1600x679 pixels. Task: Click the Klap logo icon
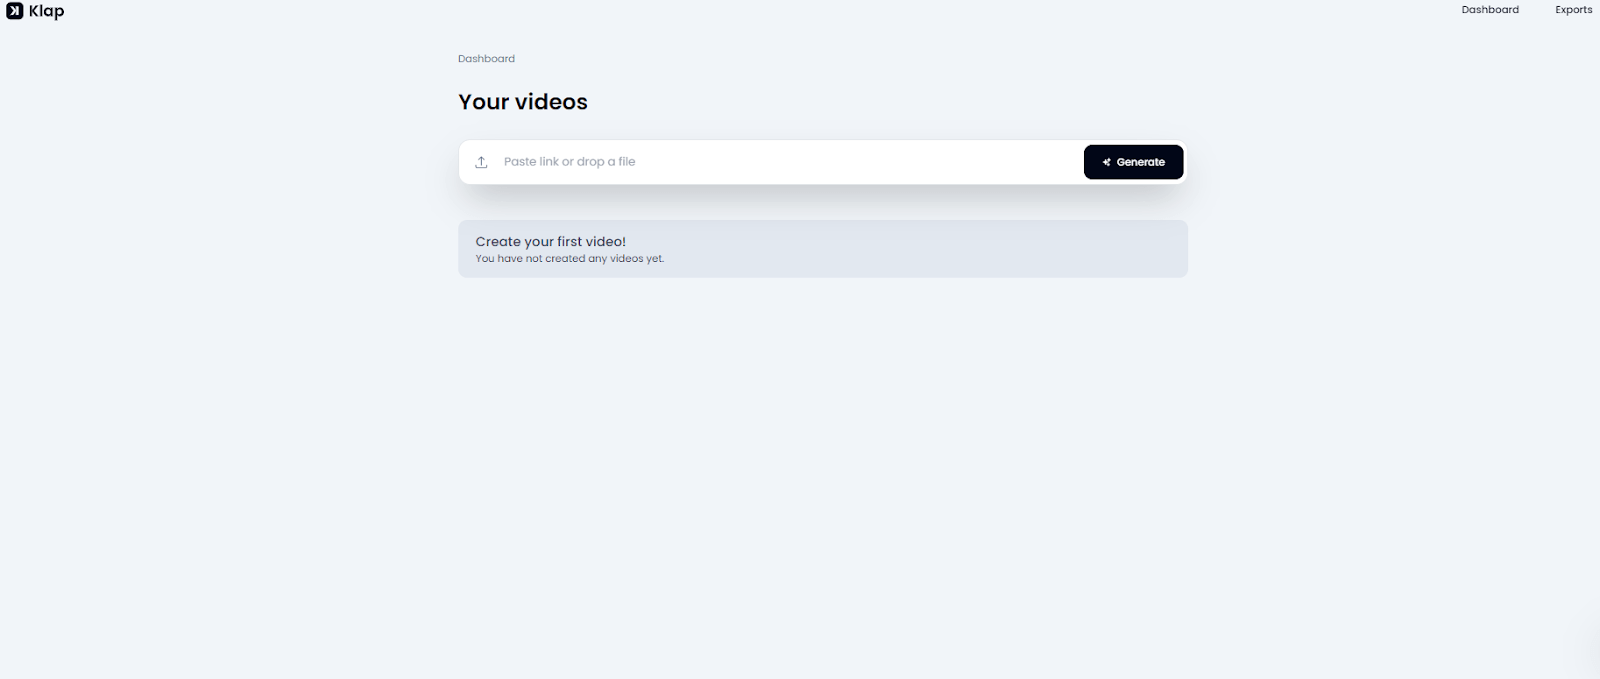(15, 11)
